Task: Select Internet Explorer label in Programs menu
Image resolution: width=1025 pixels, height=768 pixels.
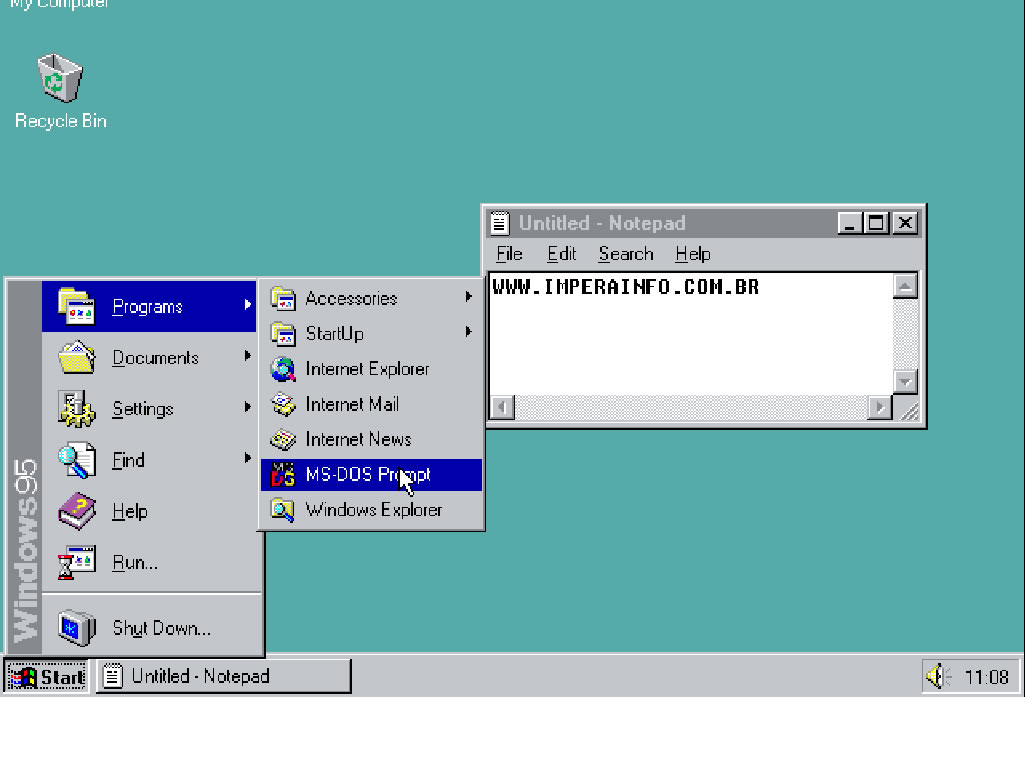Action: coord(367,369)
